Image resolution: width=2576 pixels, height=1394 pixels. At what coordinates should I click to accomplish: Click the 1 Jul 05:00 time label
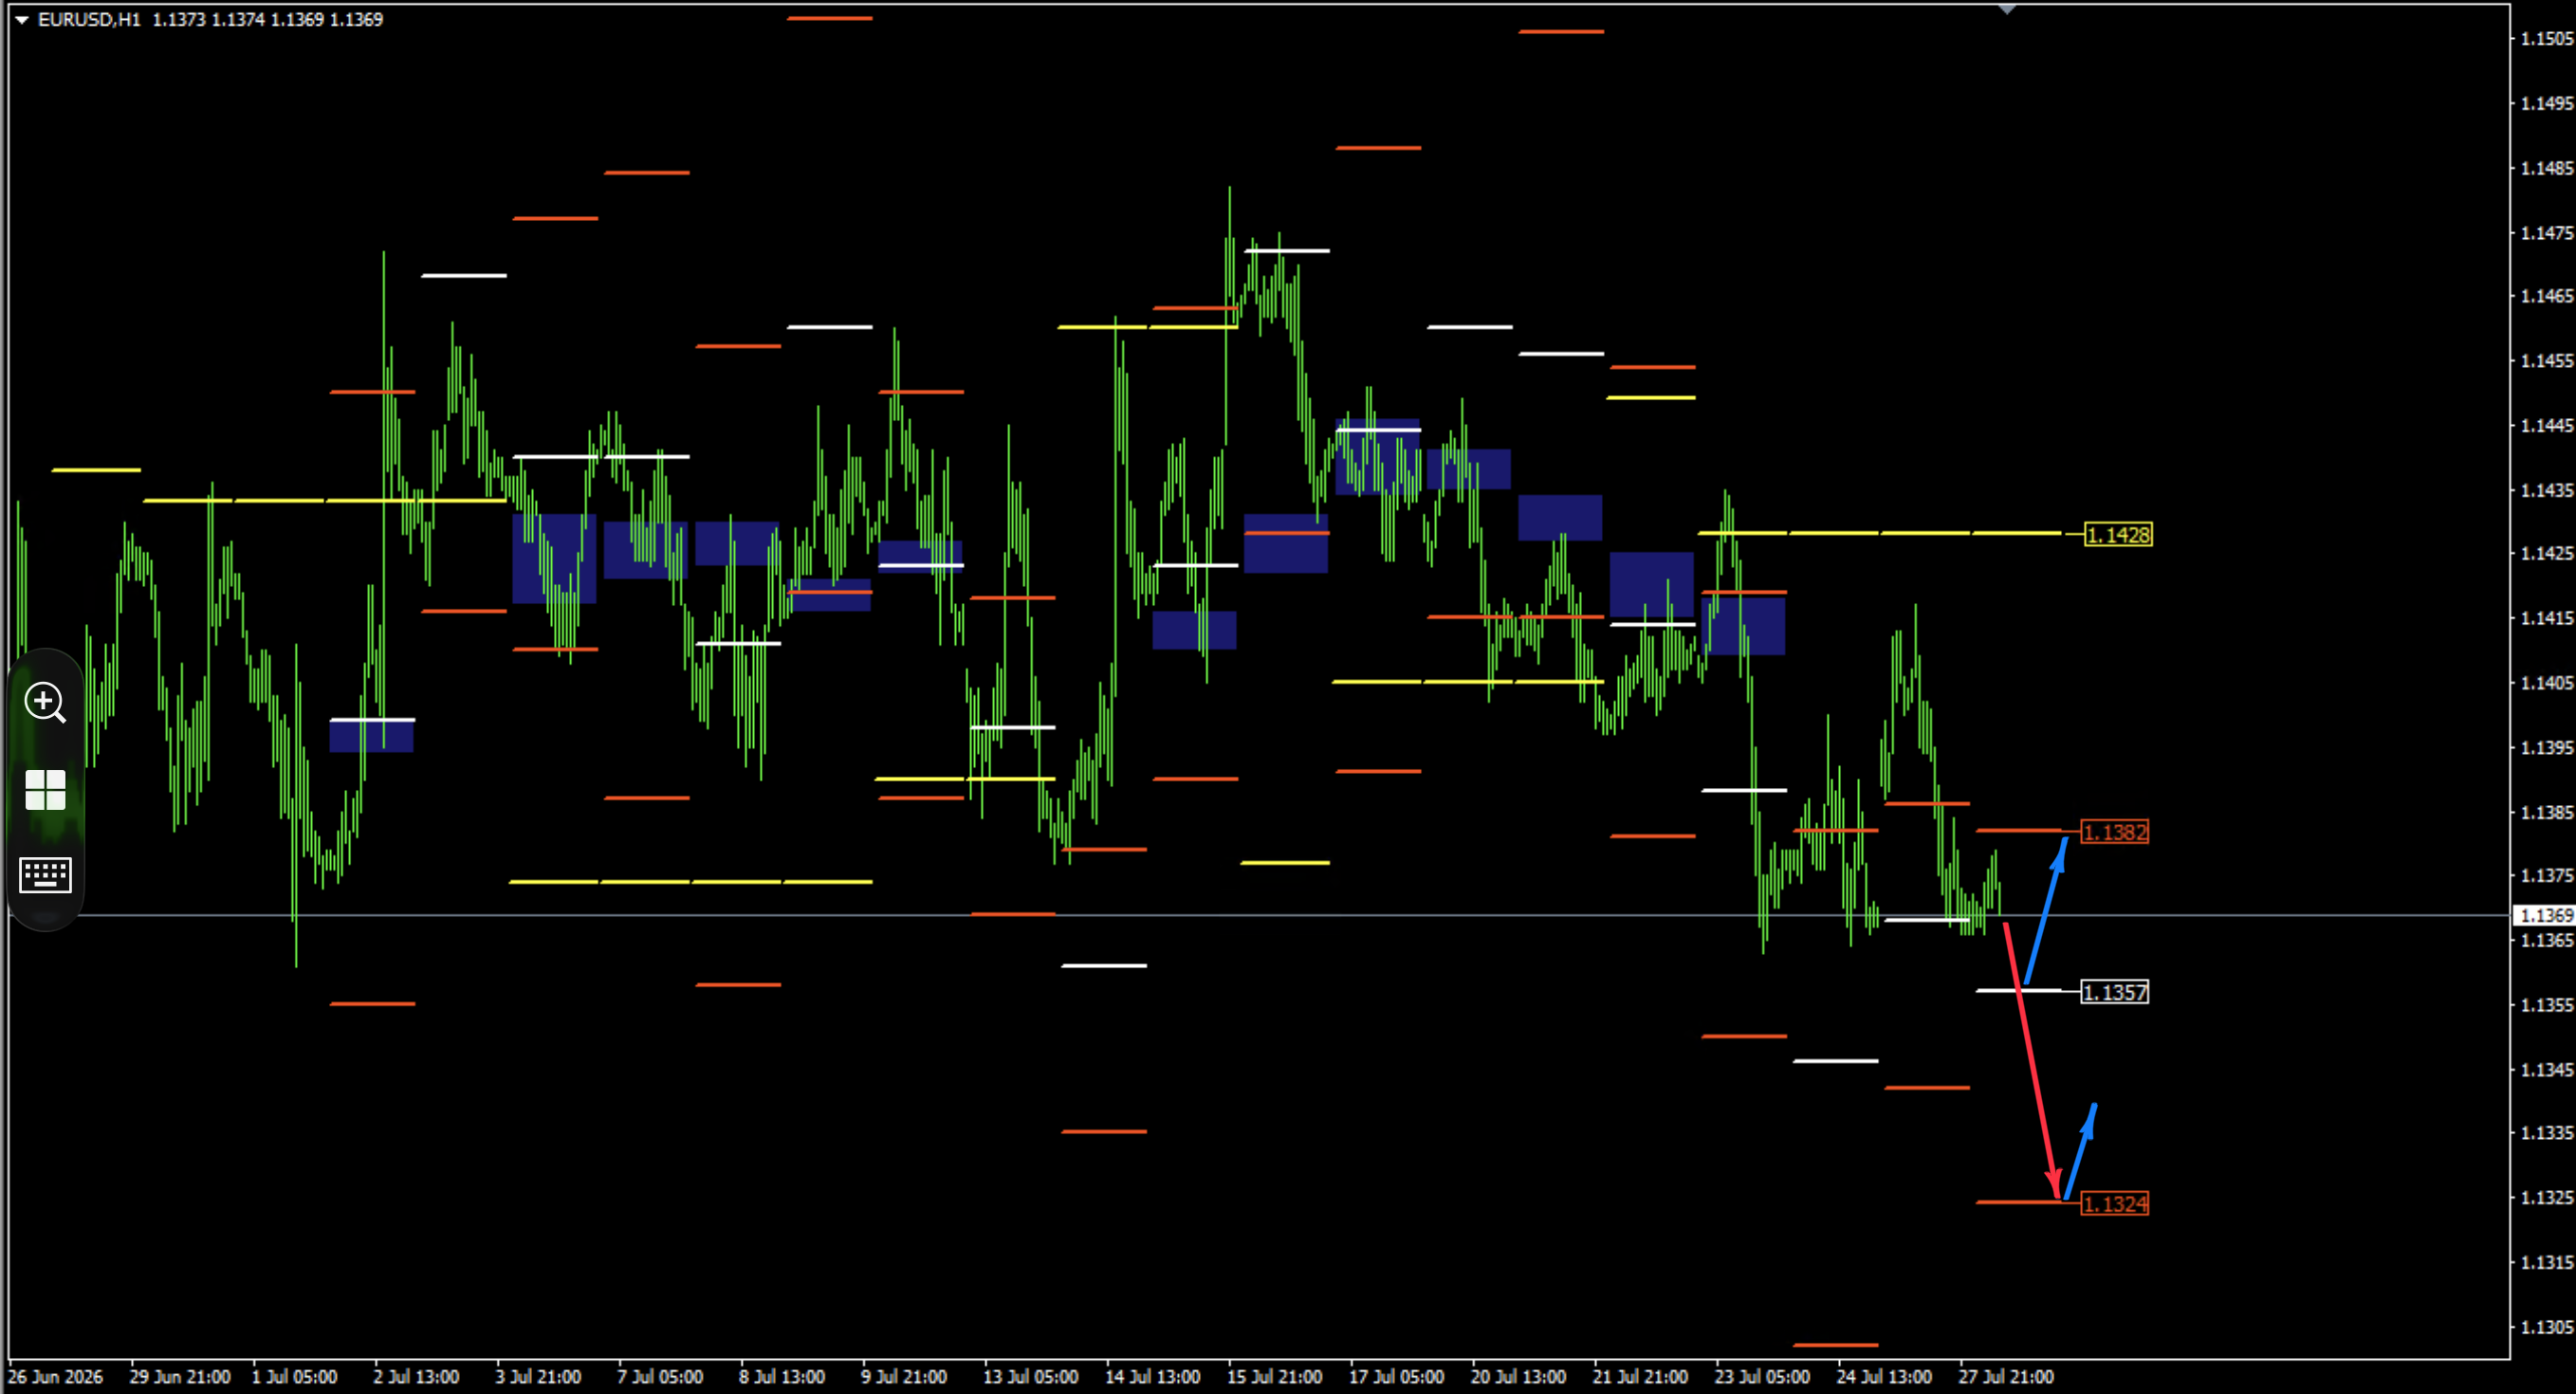(294, 1377)
